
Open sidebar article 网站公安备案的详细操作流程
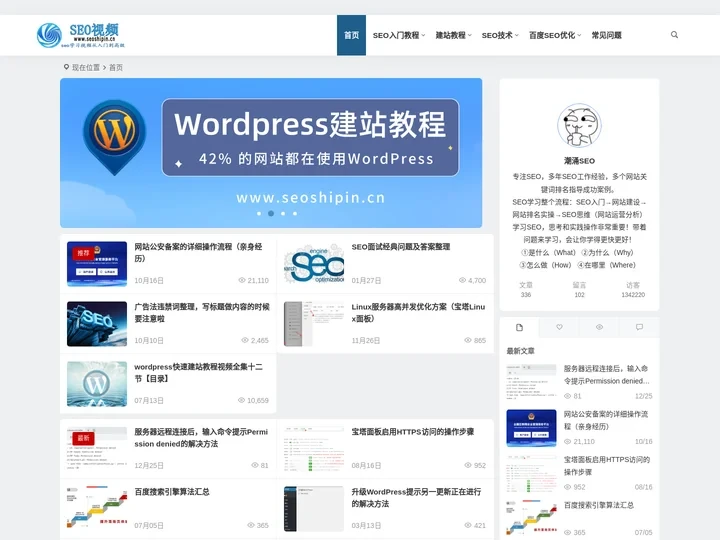[x=606, y=420]
